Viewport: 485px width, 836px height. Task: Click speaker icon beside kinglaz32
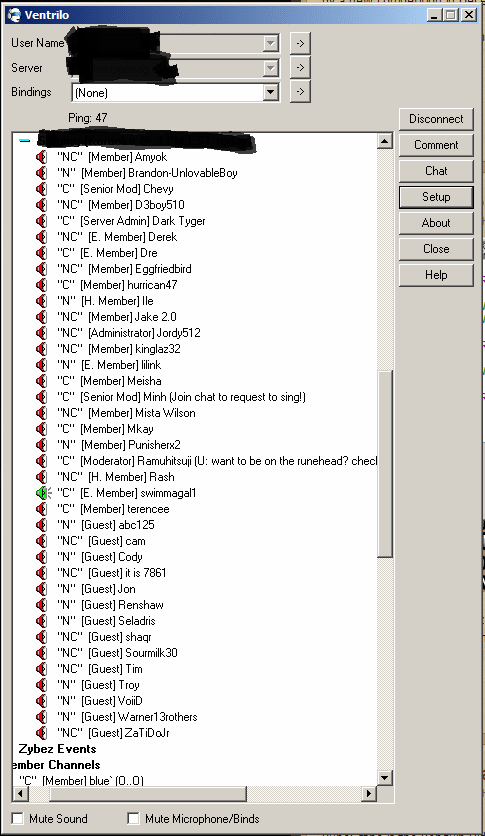[x=42, y=349]
